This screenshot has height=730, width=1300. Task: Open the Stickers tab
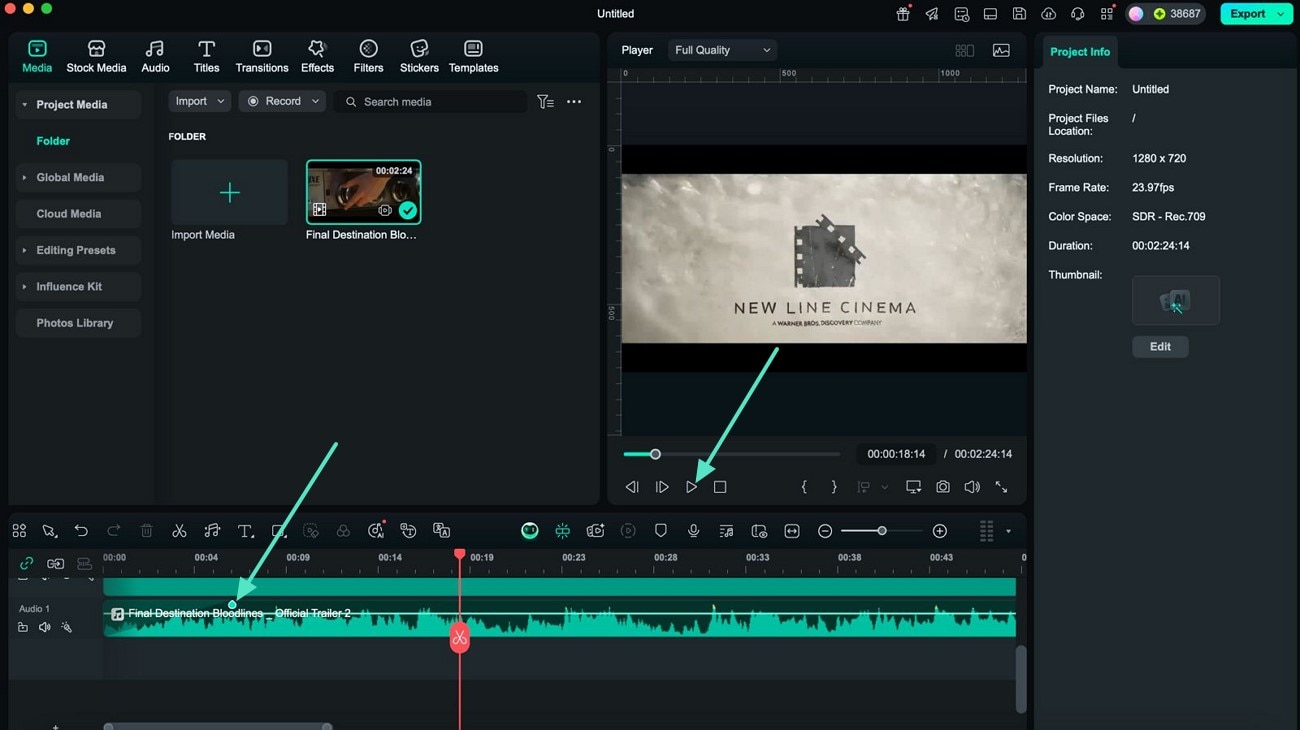419,57
